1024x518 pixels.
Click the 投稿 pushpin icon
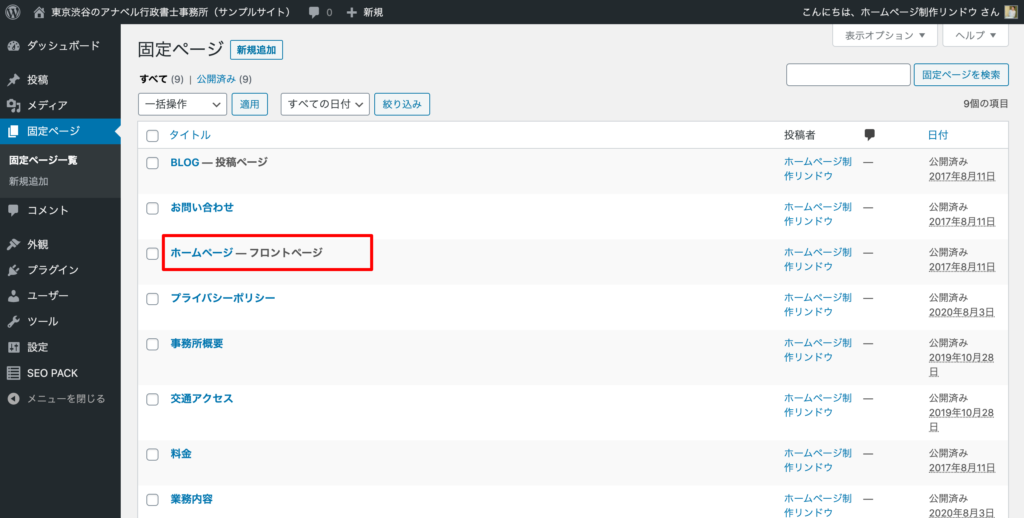click(x=14, y=80)
